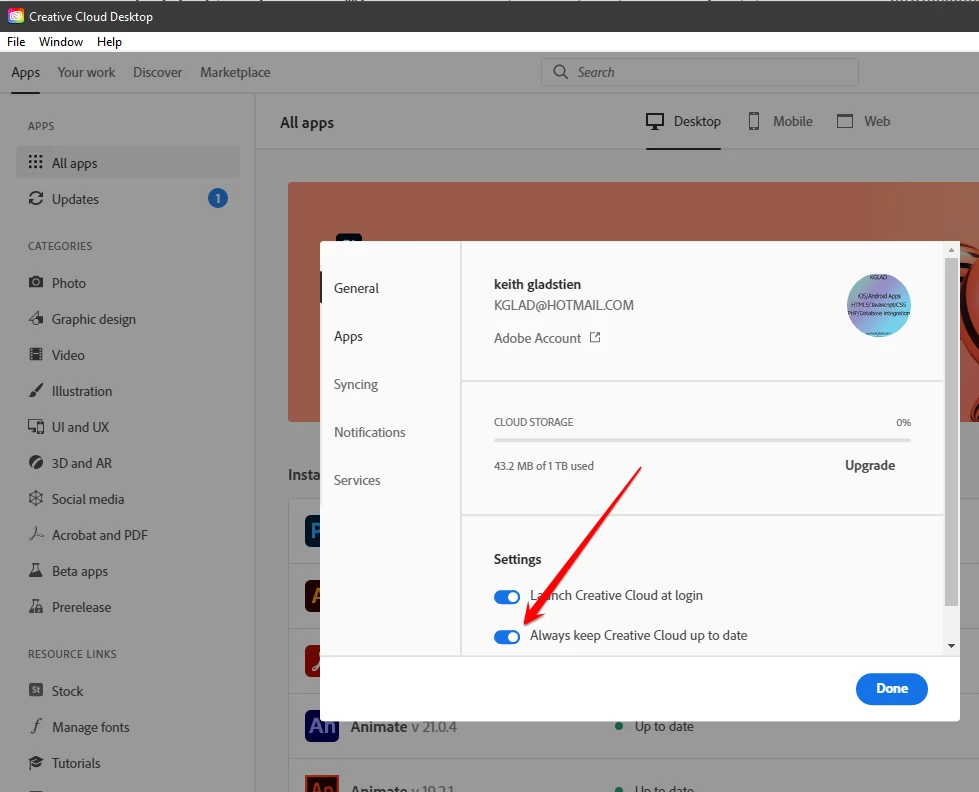Image resolution: width=979 pixels, height=792 pixels.
Task: Click the Social media icon
Action: pyautogui.click(x=36, y=498)
